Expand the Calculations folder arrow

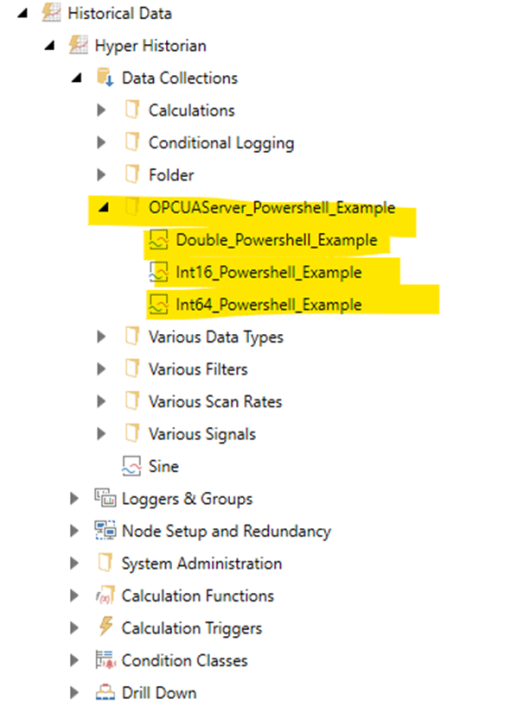[101, 110]
